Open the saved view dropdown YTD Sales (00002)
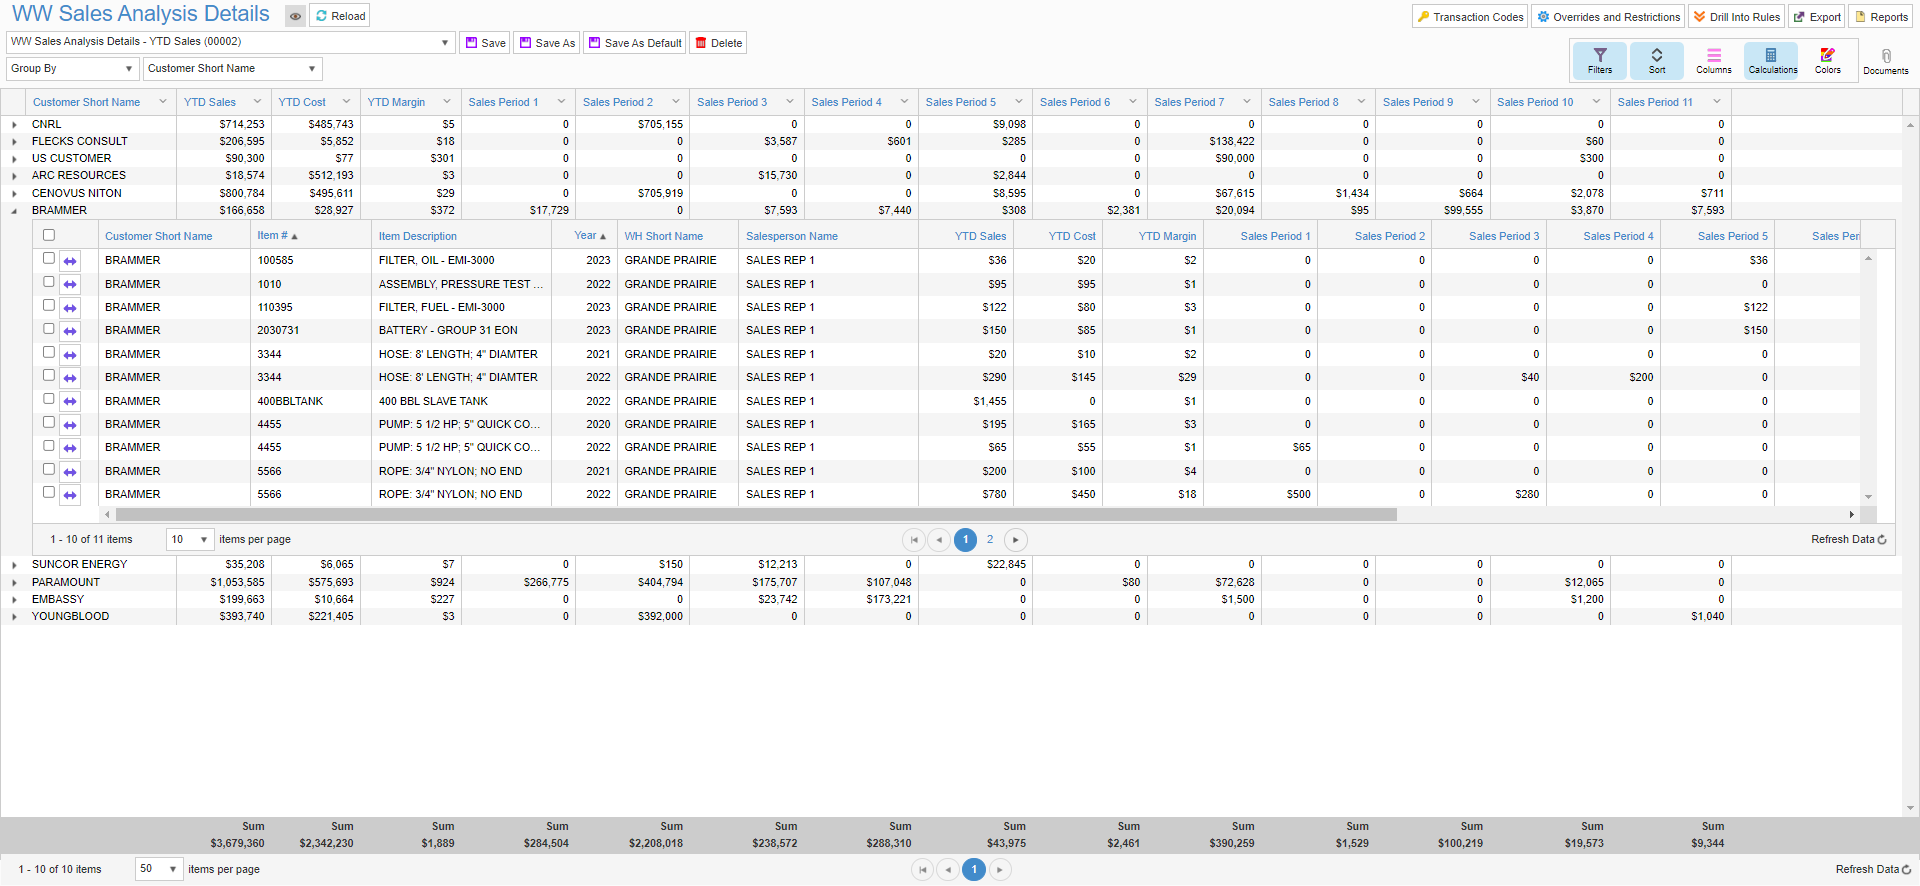The height and width of the screenshot is (886, 1920). point(230,42)
